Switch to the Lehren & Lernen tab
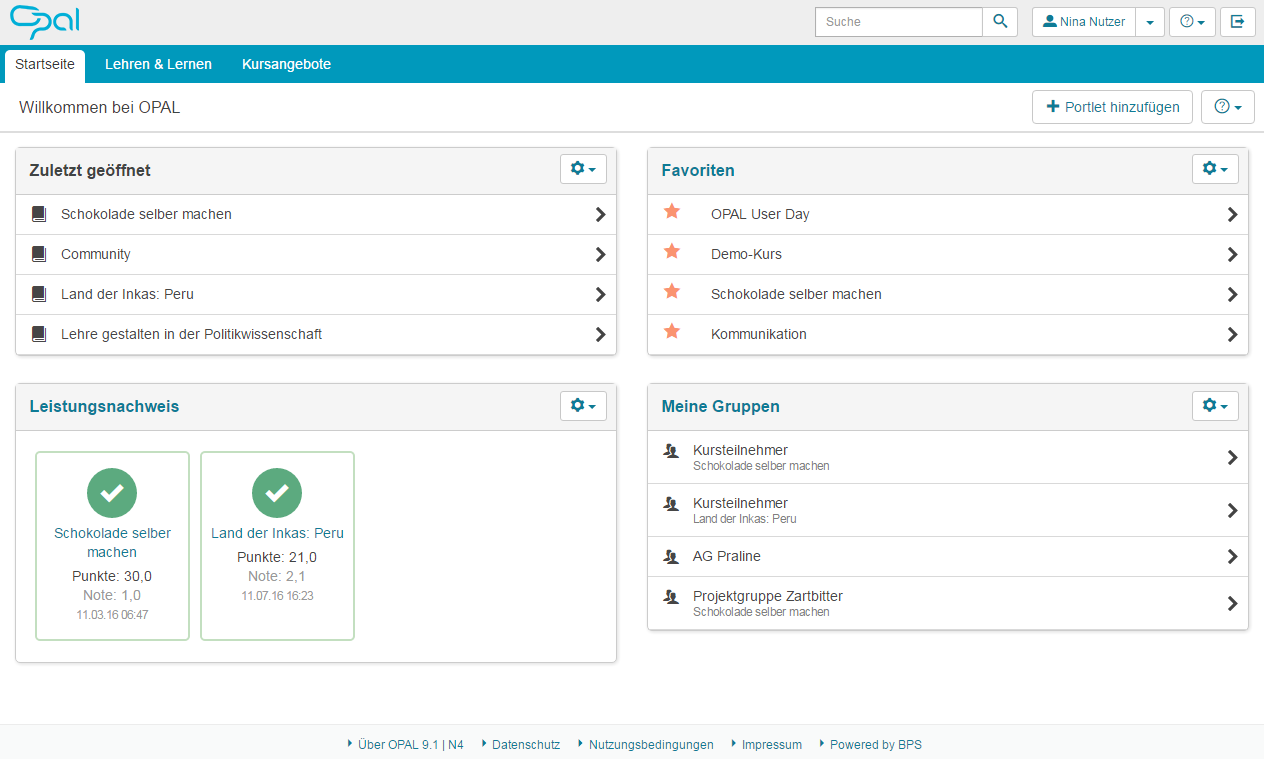This screenshot has width=1264, height=759. click(x=158, y=64)
